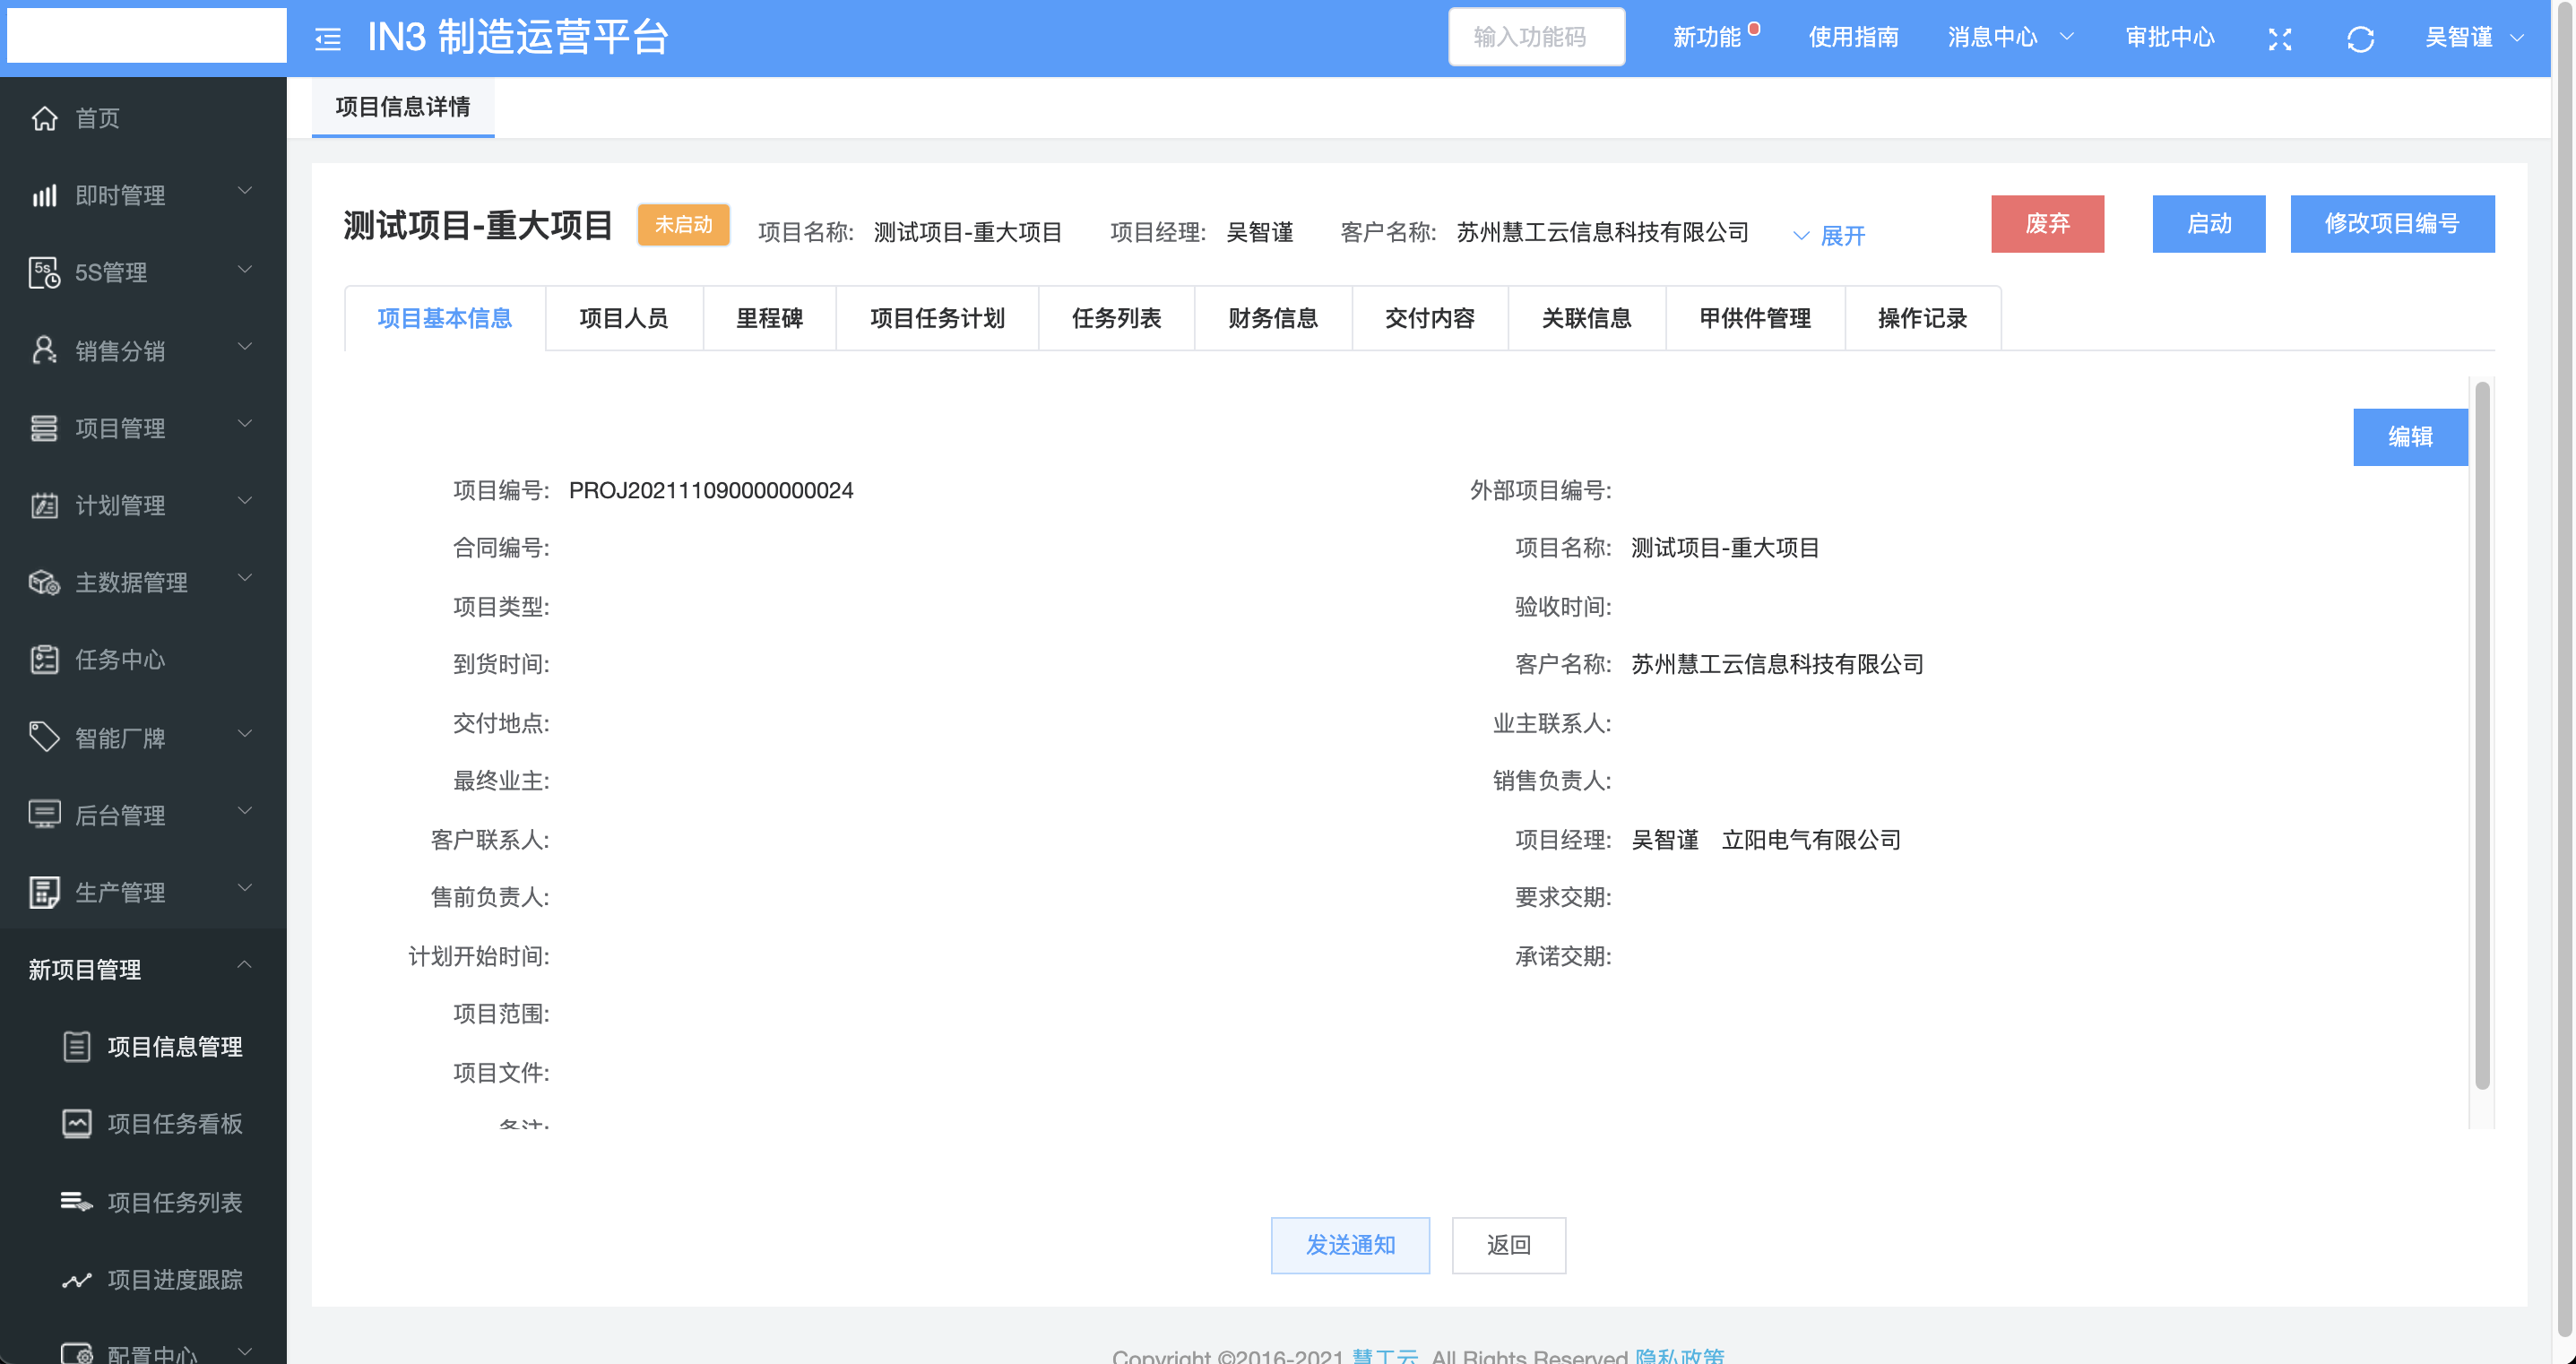Click the 输入功能码 input field

pos(1535,38)
